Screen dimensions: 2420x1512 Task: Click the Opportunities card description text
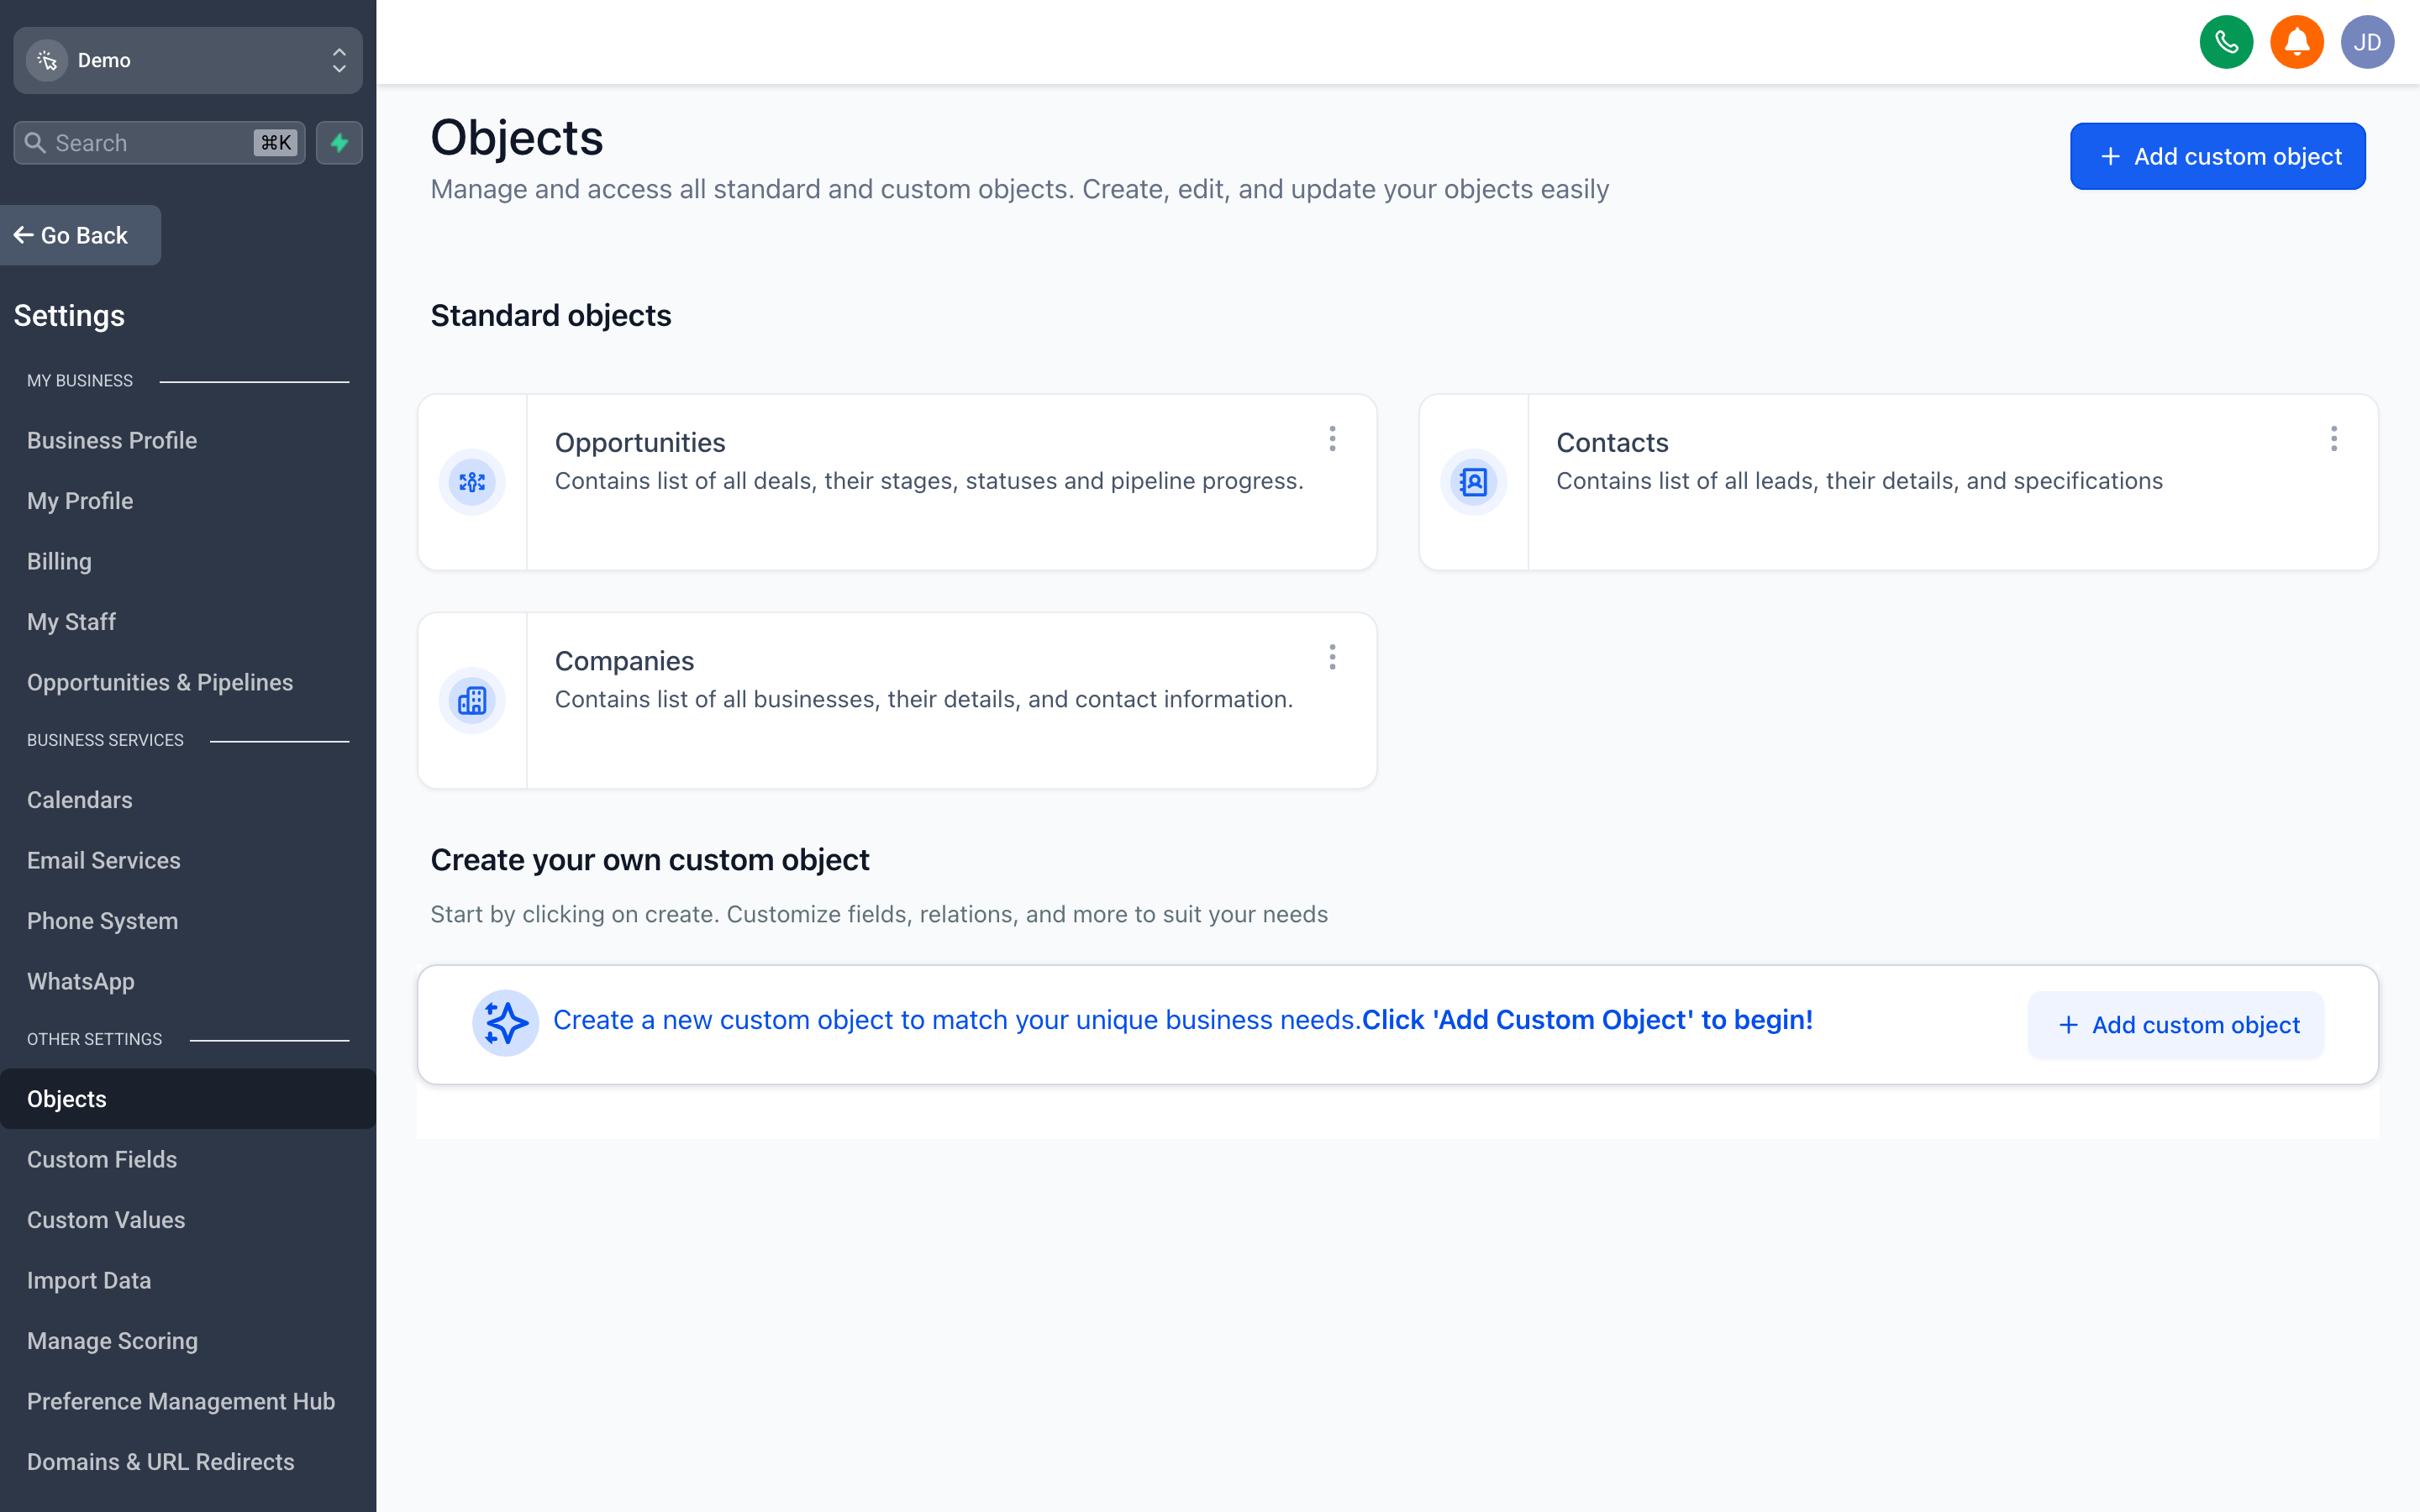(x=929, y=481)
